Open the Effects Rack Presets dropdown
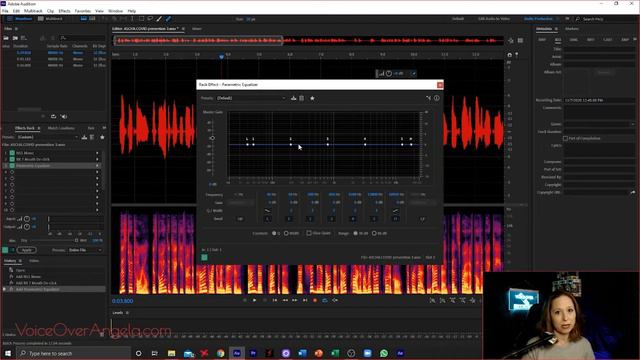This screenshot has height=360, width=640. 48,137
